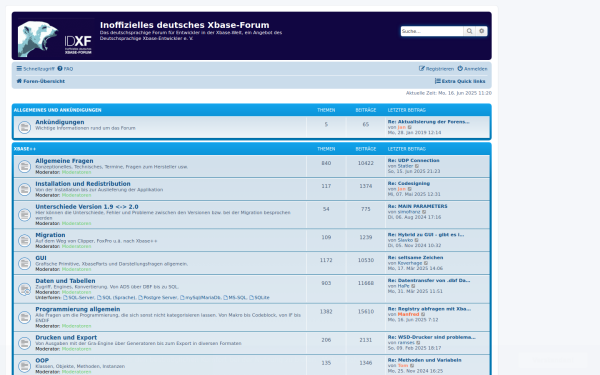Click the Installation und Redistribution forum icon
This screenshot has height=375, width=600.
(24, 189)
